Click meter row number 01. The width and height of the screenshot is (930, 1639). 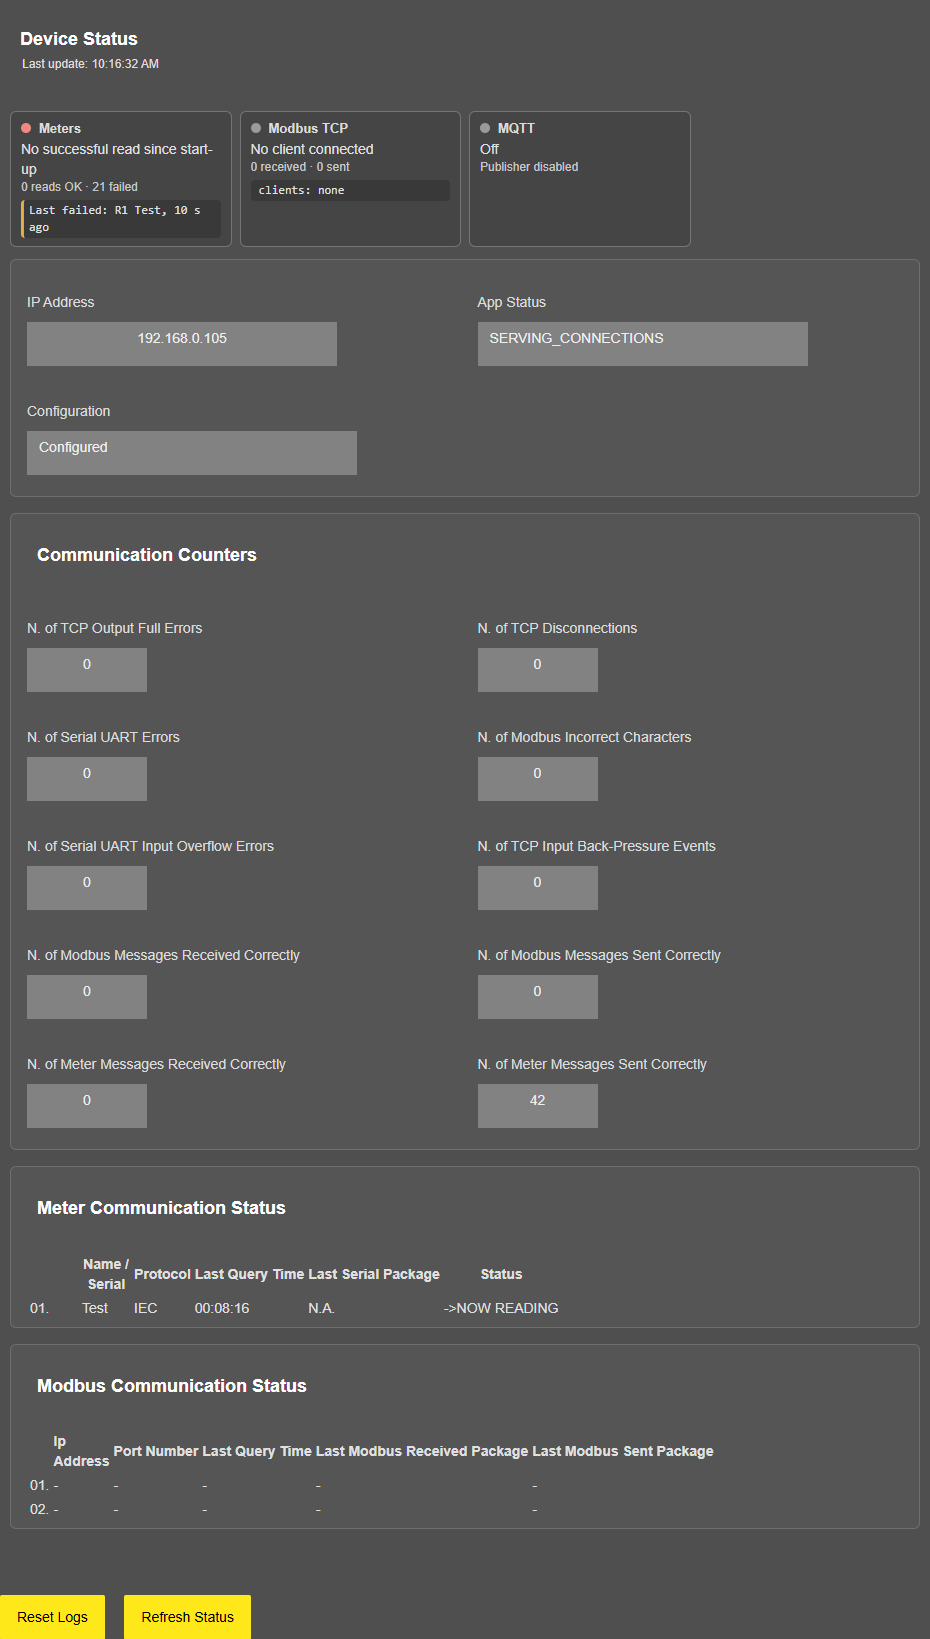(39, 1308)
